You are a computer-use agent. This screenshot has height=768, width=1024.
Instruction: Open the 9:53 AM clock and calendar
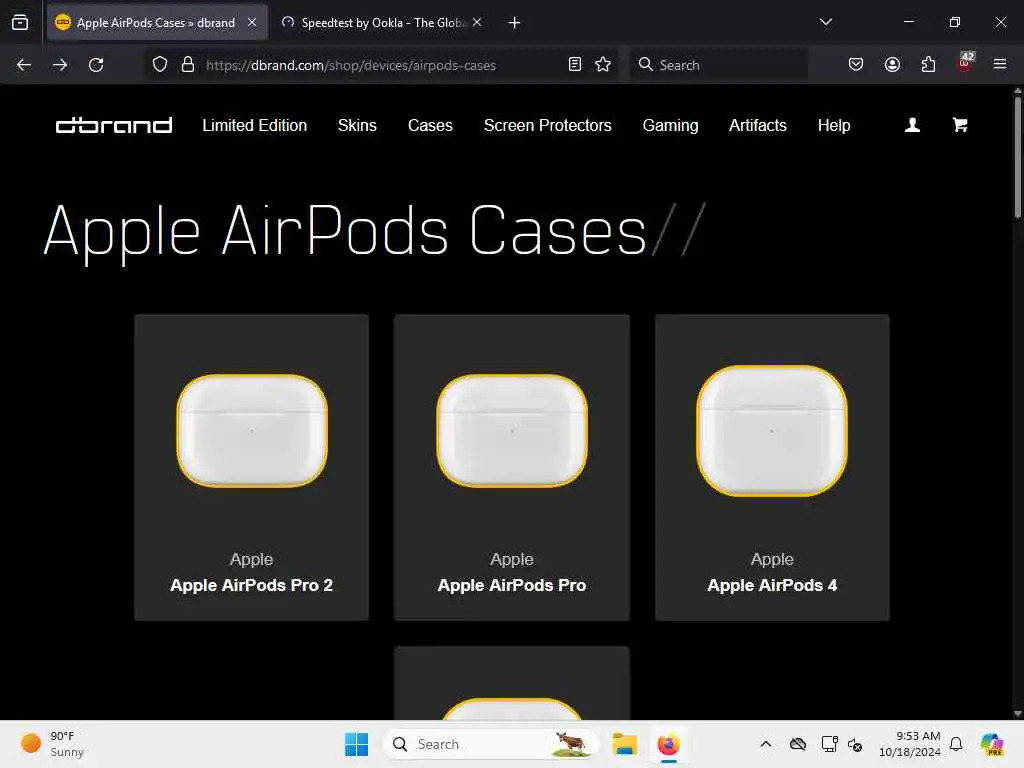point(910,744)
